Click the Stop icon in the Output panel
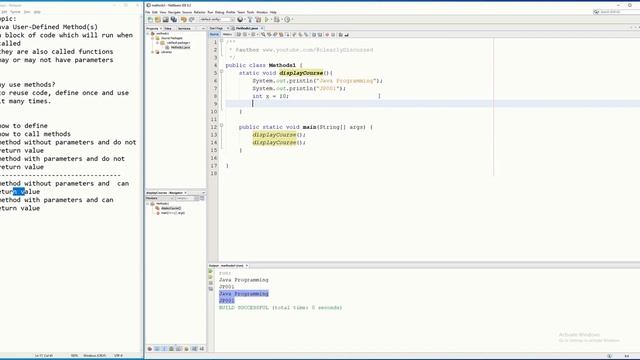This screenshot has height=360, width=640. [x=211, y=283]
